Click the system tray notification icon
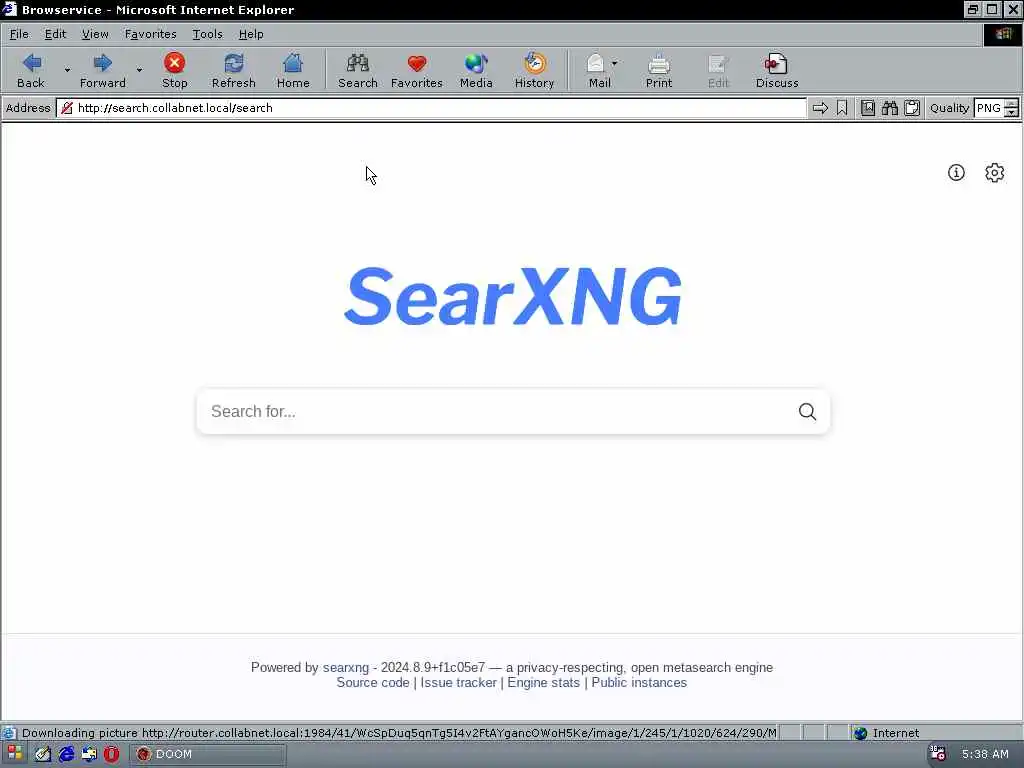Viewport: 1024px width, 768px height. 938,754
